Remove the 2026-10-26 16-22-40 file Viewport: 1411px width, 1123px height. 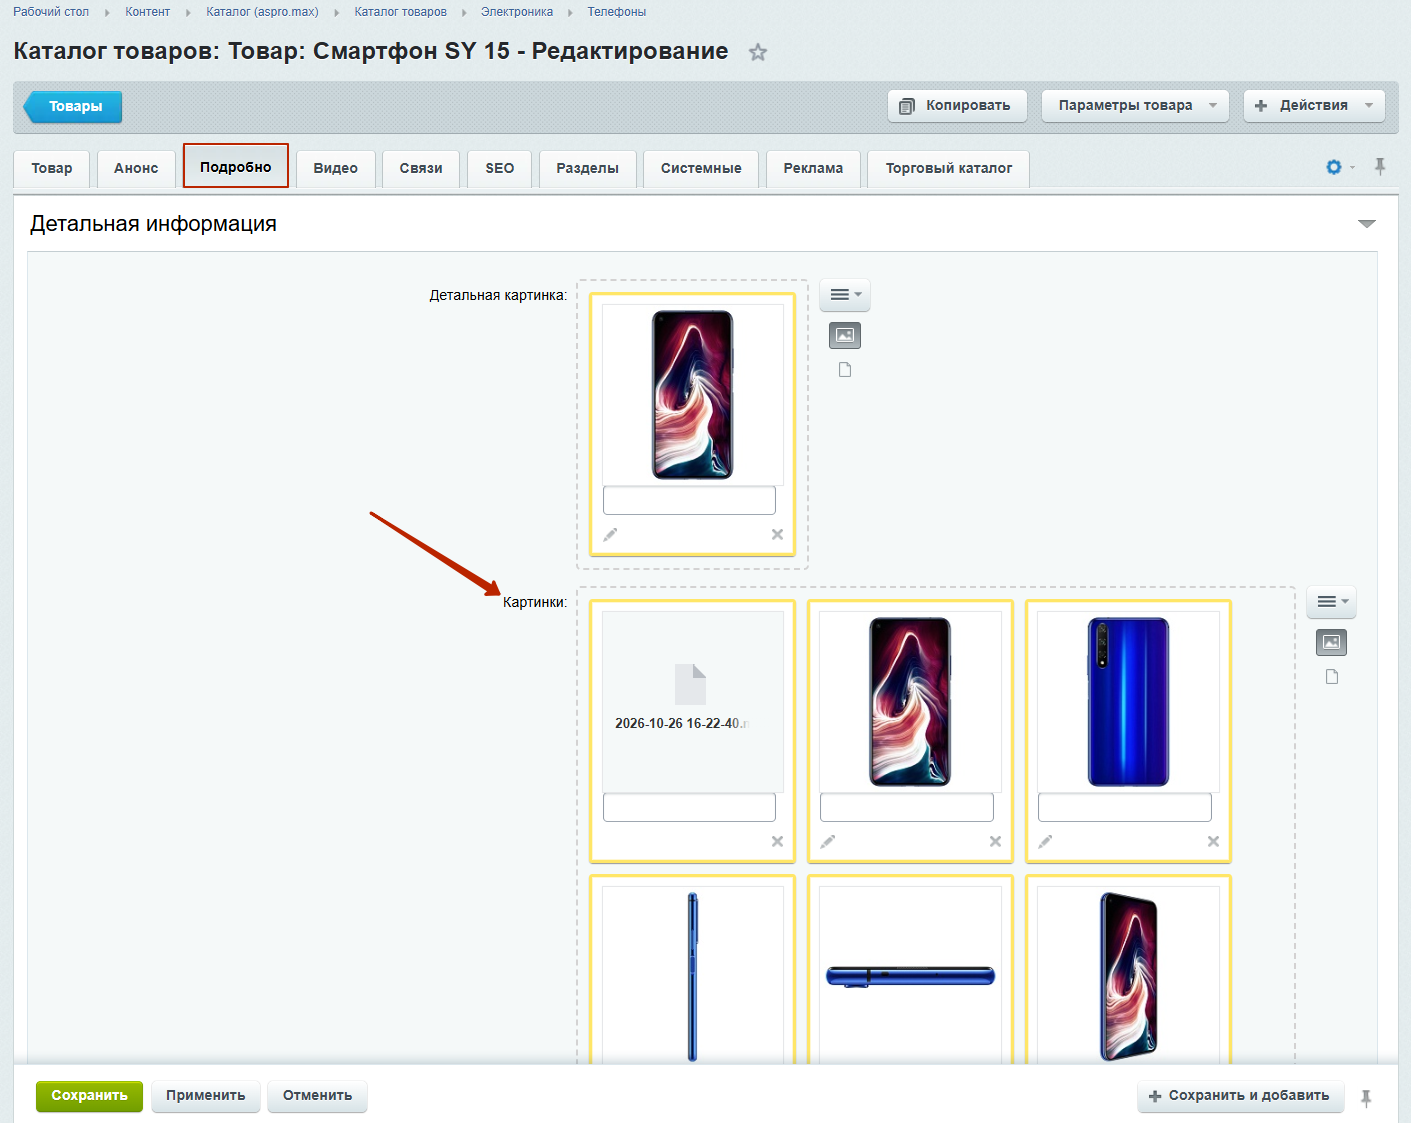(x=777, y=842)
